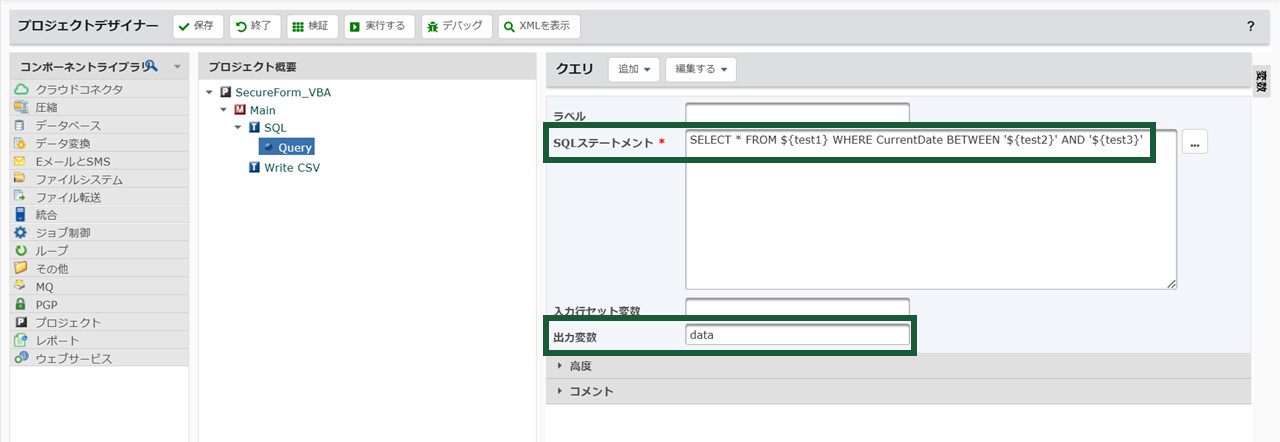1280x442 pixels.
Task: Execute the project with 実行する
Action: pyautogui.click(x=379, y=26)
